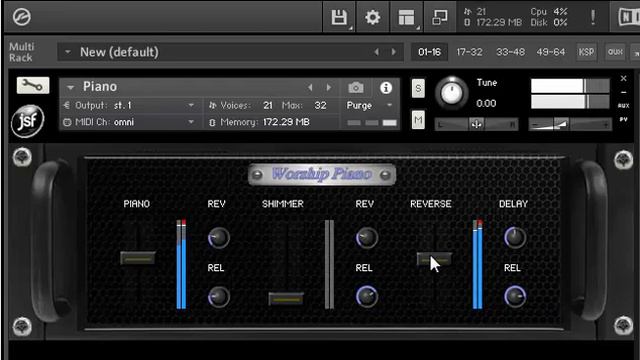Click the shimmer REL knob
The height and width of the screenshot is (360, 640).
(367, 297)
